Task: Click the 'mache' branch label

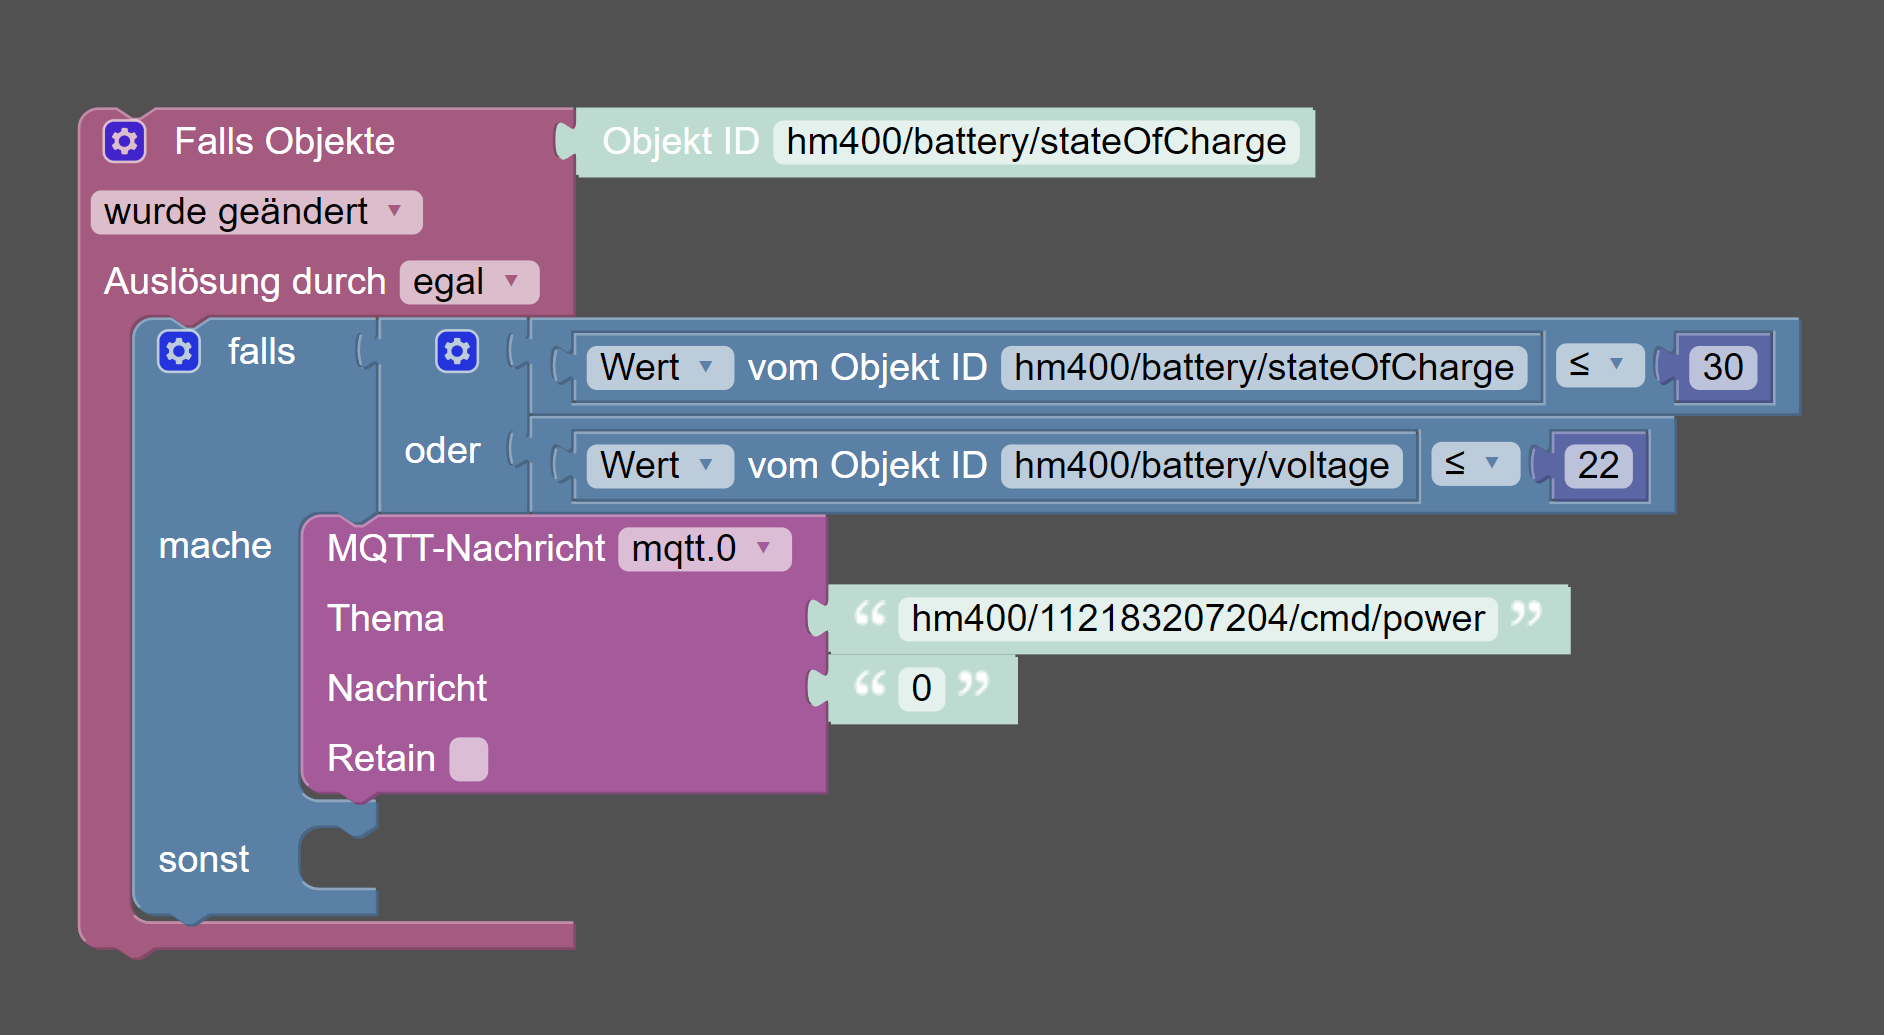Action: point(215,546)
